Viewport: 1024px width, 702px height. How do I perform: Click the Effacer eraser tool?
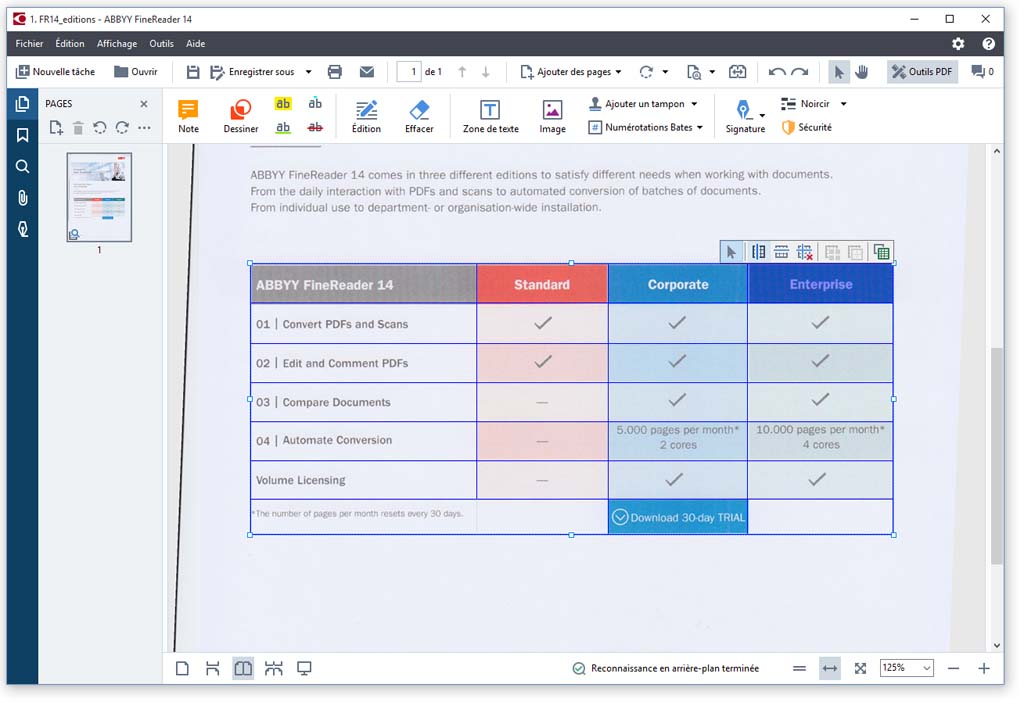[x=419, y=116]
